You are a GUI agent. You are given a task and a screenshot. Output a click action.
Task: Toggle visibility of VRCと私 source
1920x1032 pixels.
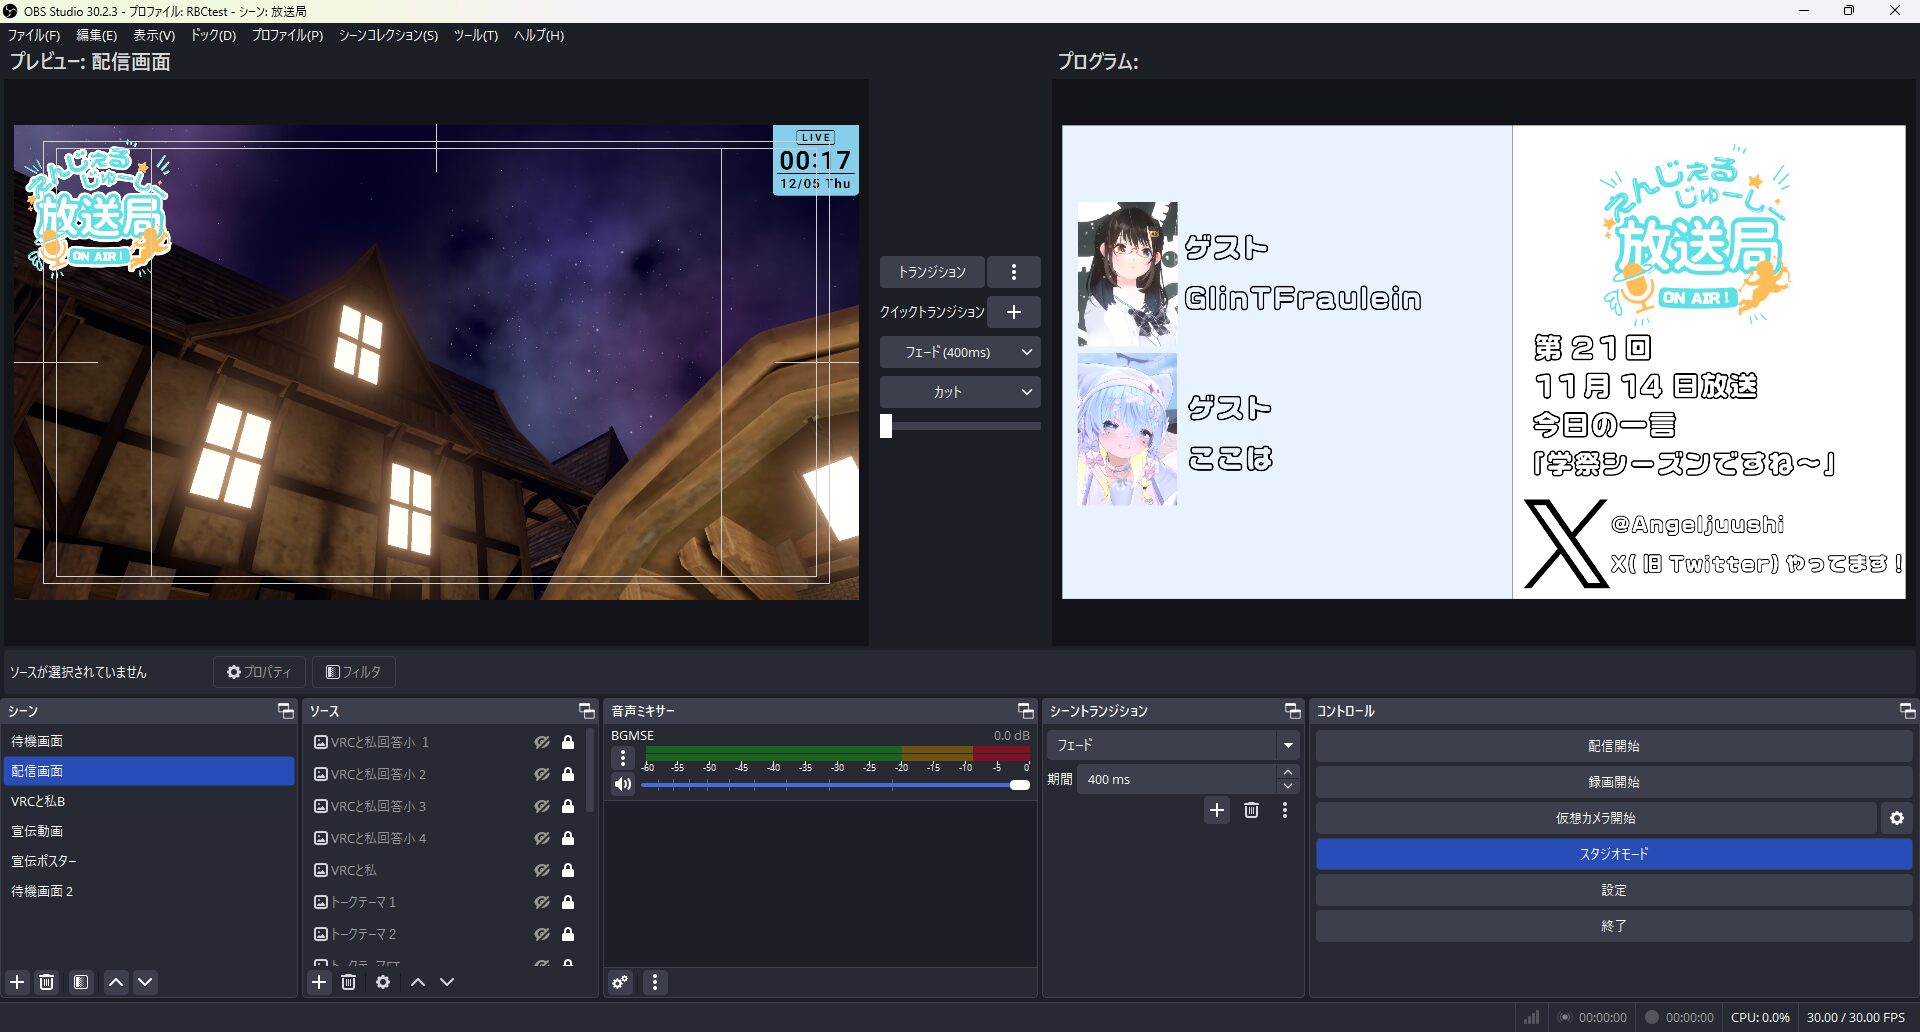coord(542,870)
